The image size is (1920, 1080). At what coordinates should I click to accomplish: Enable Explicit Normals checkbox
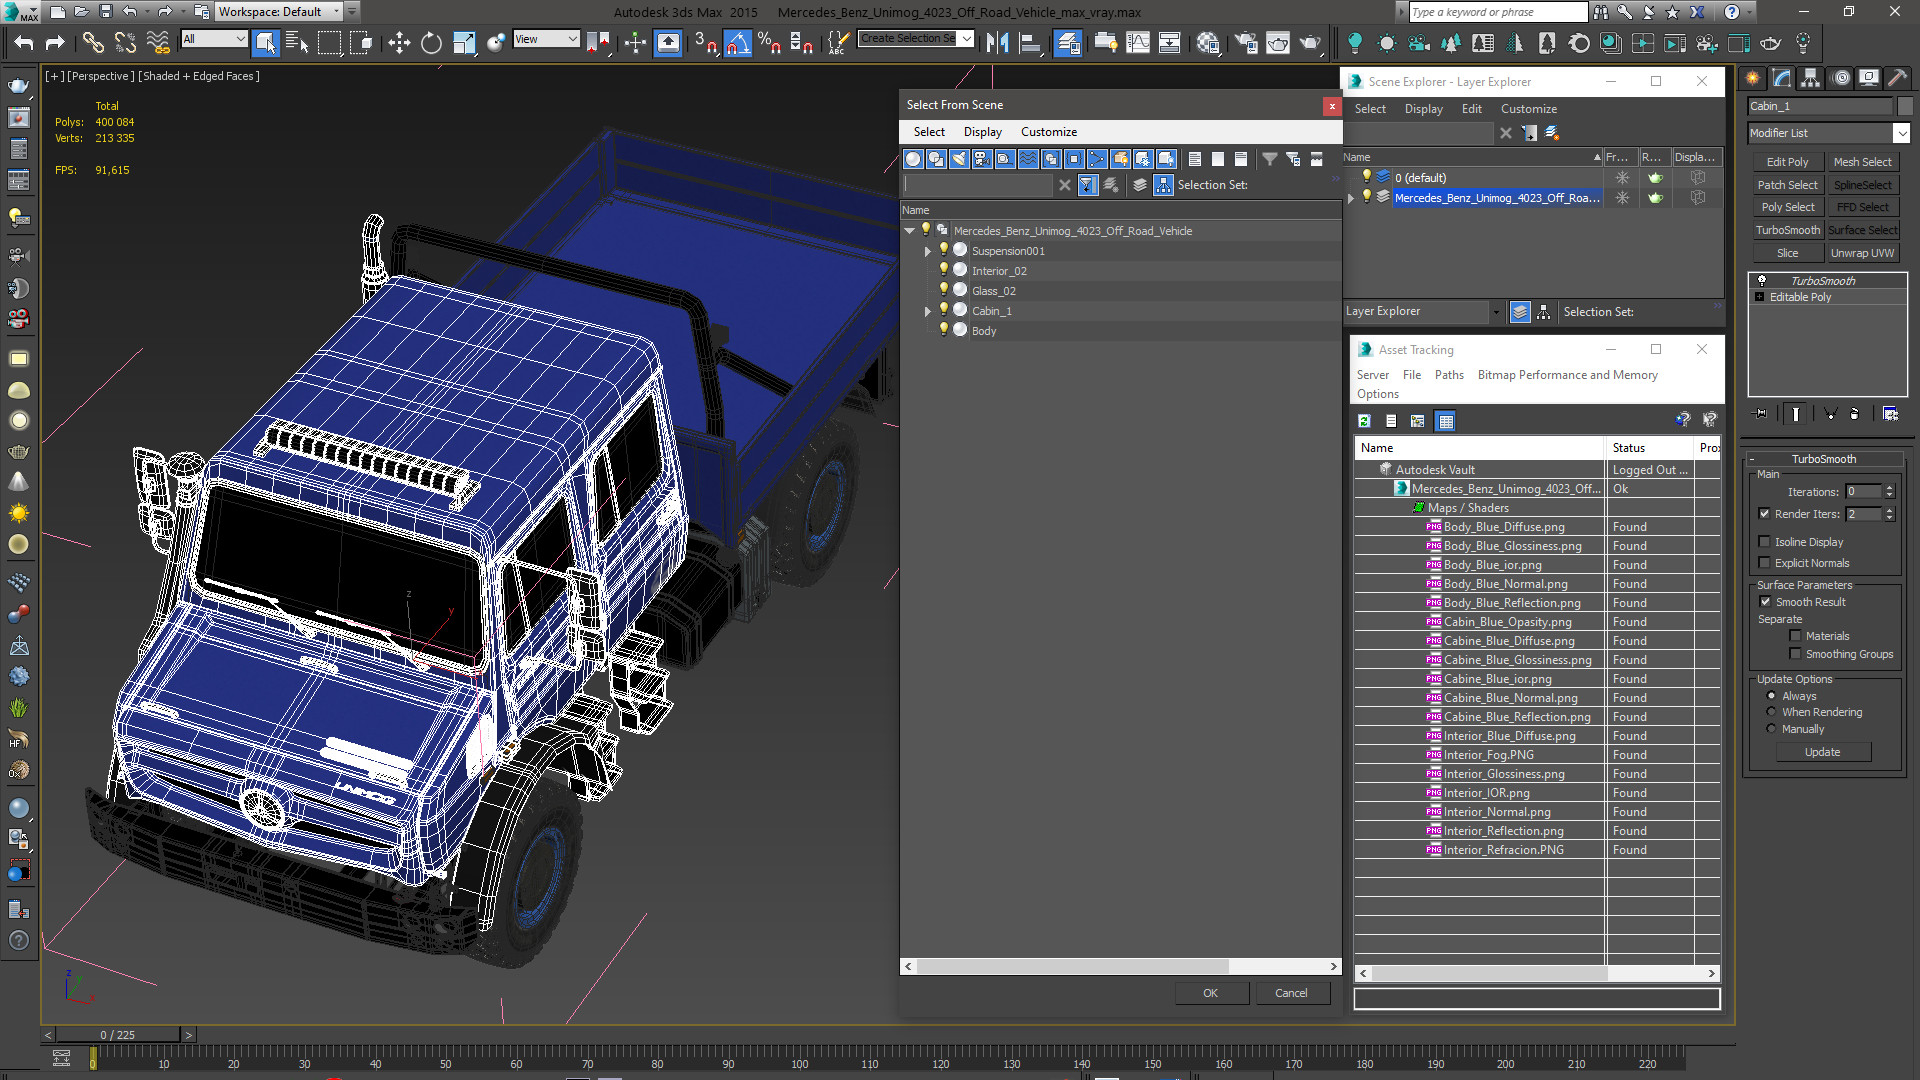click(1764, 563)
